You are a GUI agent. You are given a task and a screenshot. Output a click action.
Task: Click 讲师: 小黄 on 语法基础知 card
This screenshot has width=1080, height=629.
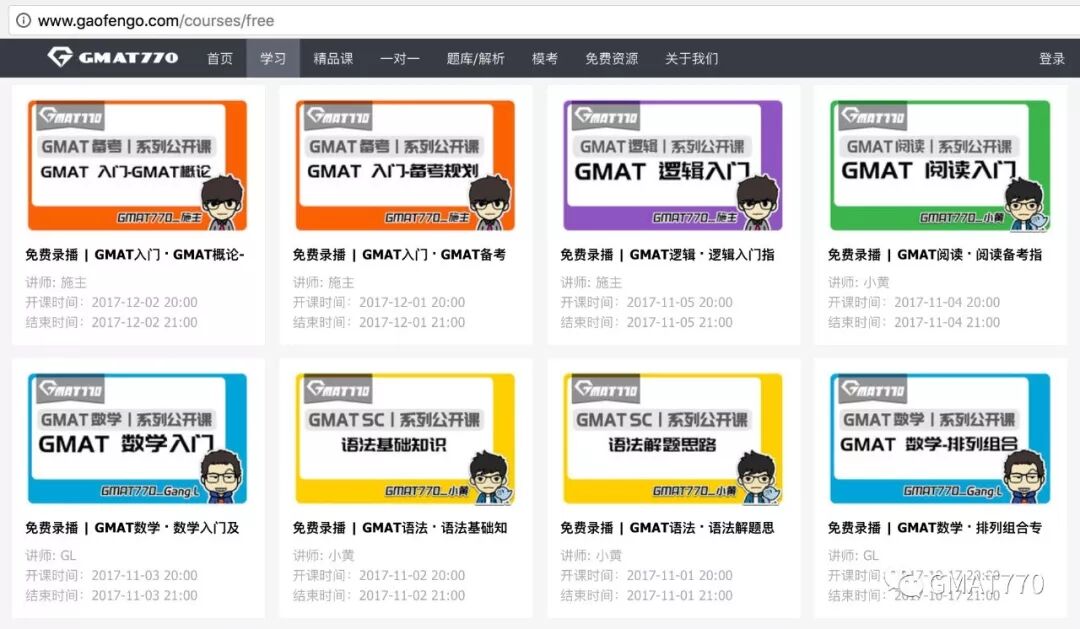pos(324,555)
